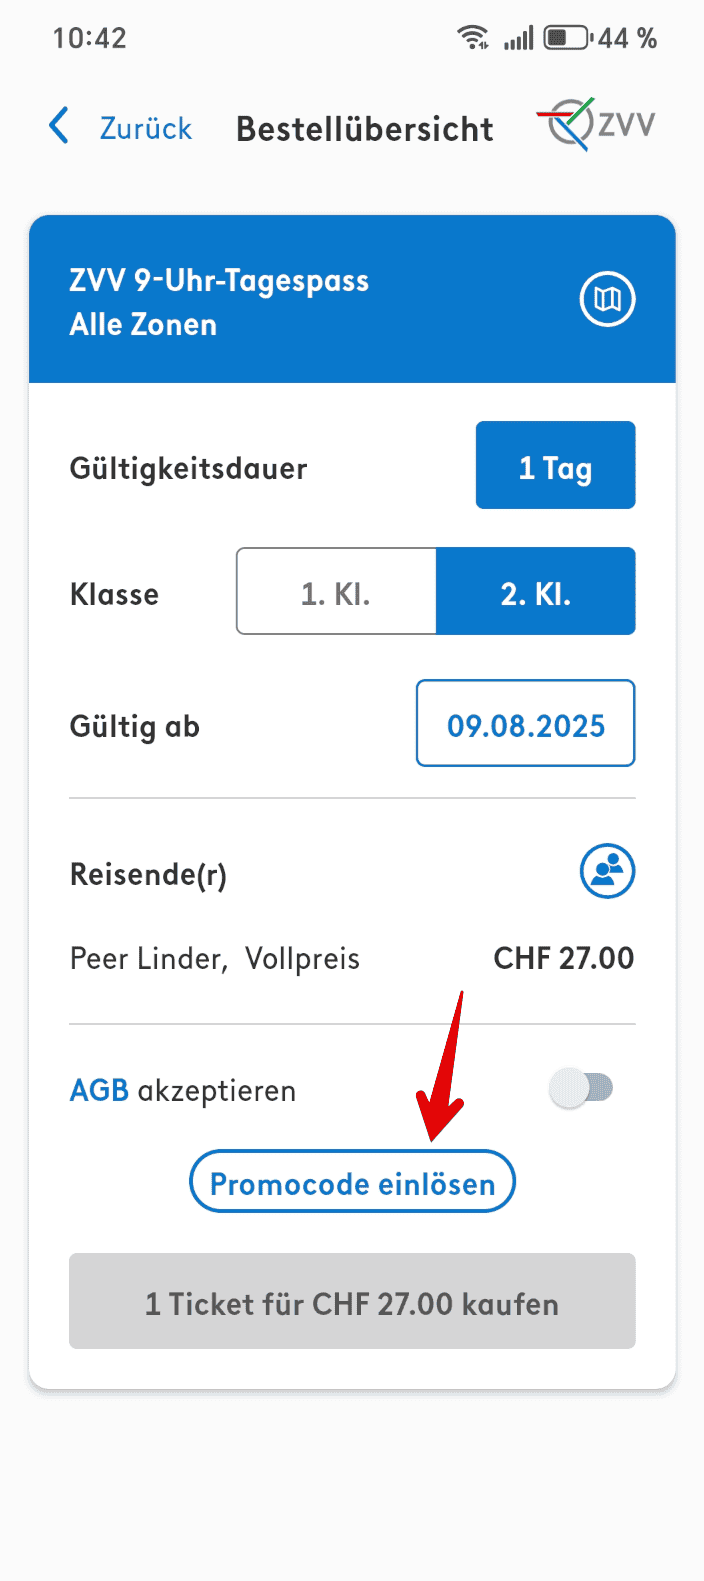Select 1. Kl. class option

(336, 592)
